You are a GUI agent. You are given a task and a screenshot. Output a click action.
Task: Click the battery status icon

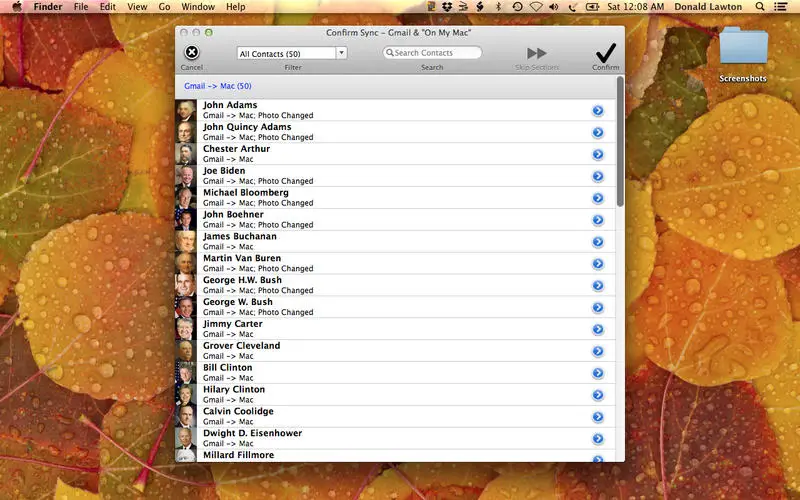[592, 7]
